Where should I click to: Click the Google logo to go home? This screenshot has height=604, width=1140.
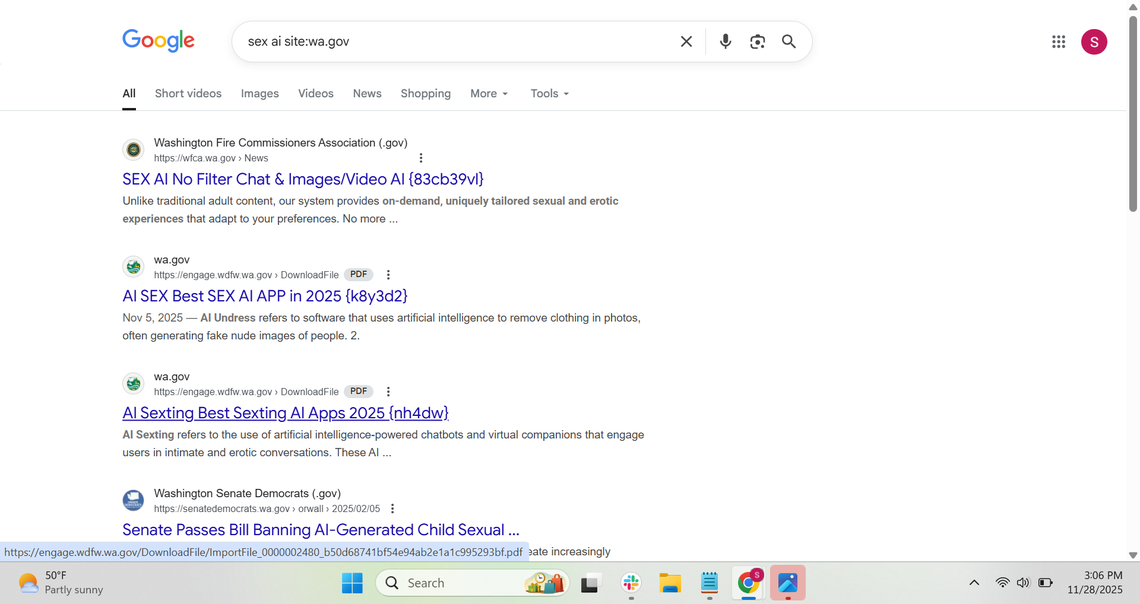click(158, 40)
